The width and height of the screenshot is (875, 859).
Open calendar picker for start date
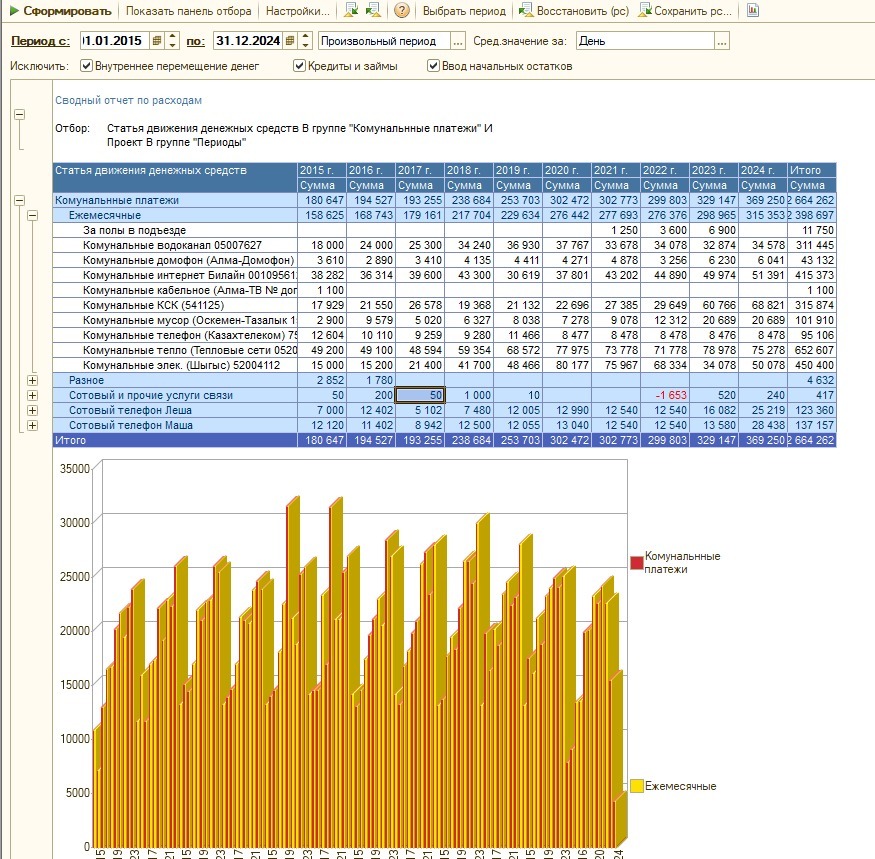pos(156,41)
